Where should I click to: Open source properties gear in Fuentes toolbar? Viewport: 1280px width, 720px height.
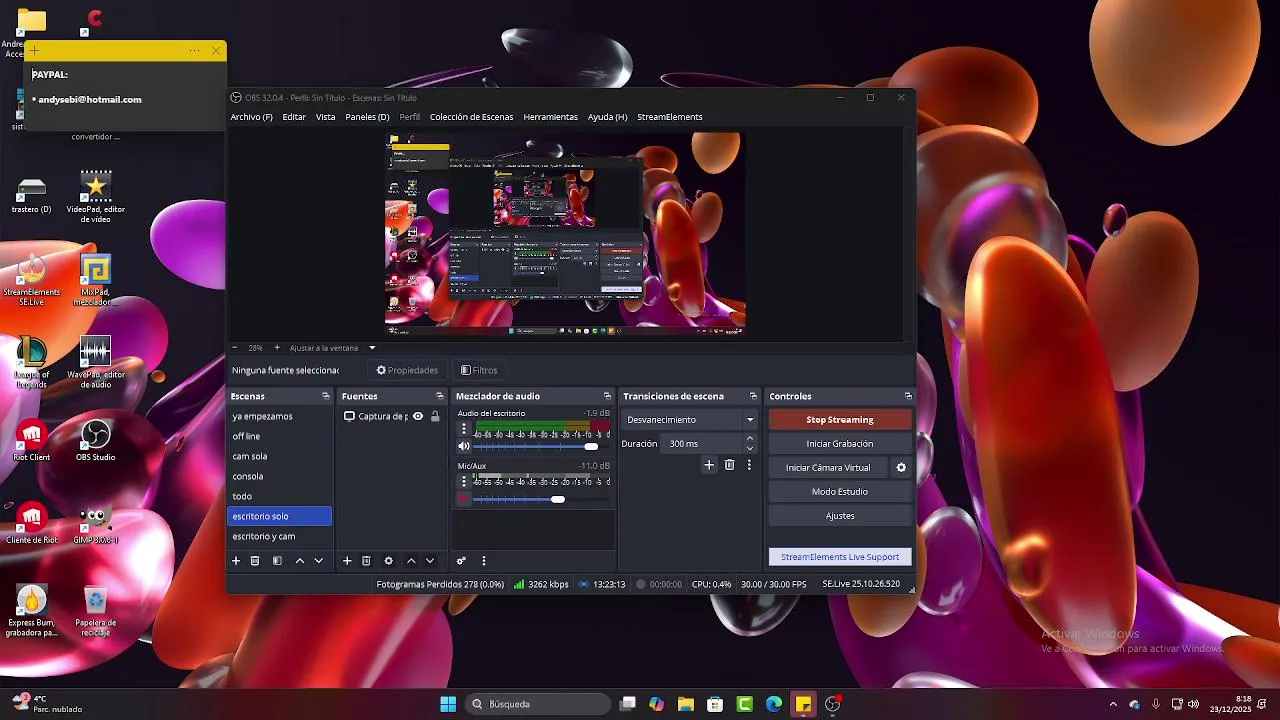(389, 561)
